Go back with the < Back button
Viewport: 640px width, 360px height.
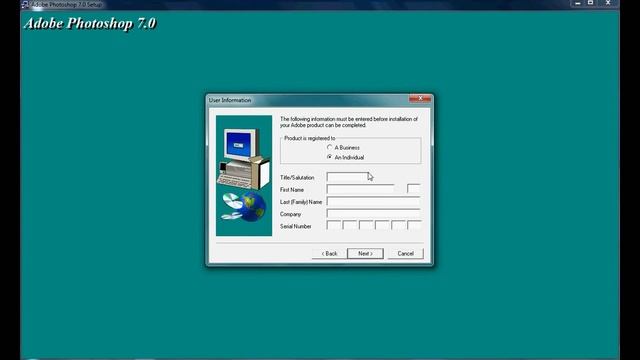click(x=329, y=253)
